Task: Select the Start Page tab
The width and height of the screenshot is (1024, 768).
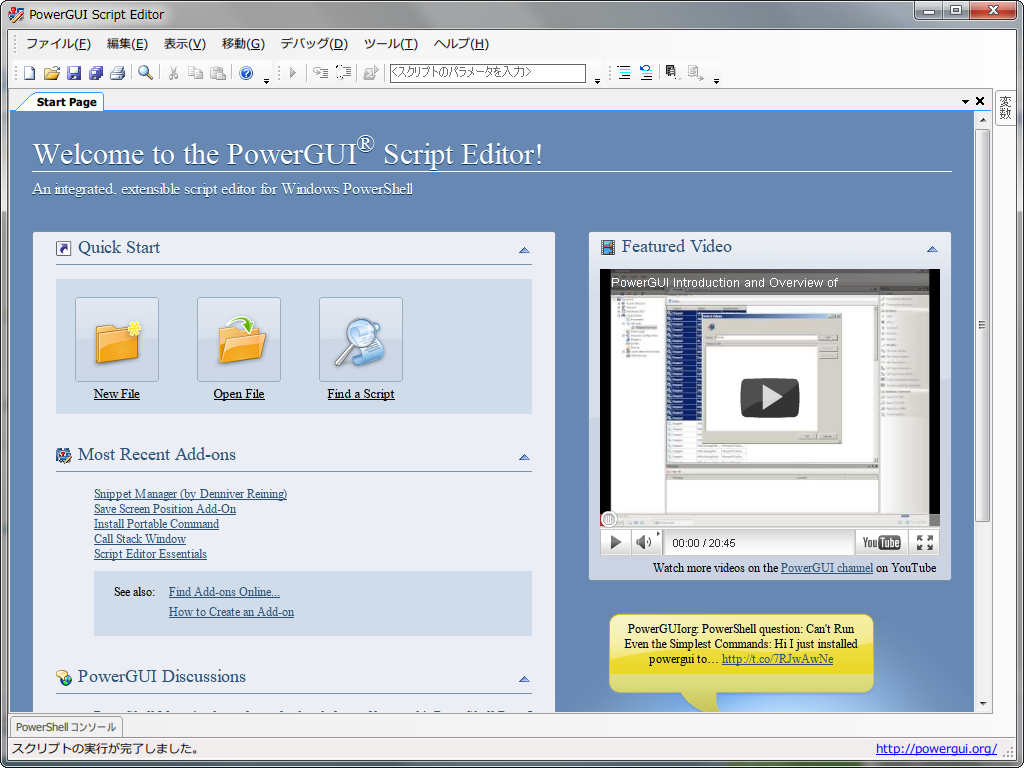Action: tap(66, 102)
